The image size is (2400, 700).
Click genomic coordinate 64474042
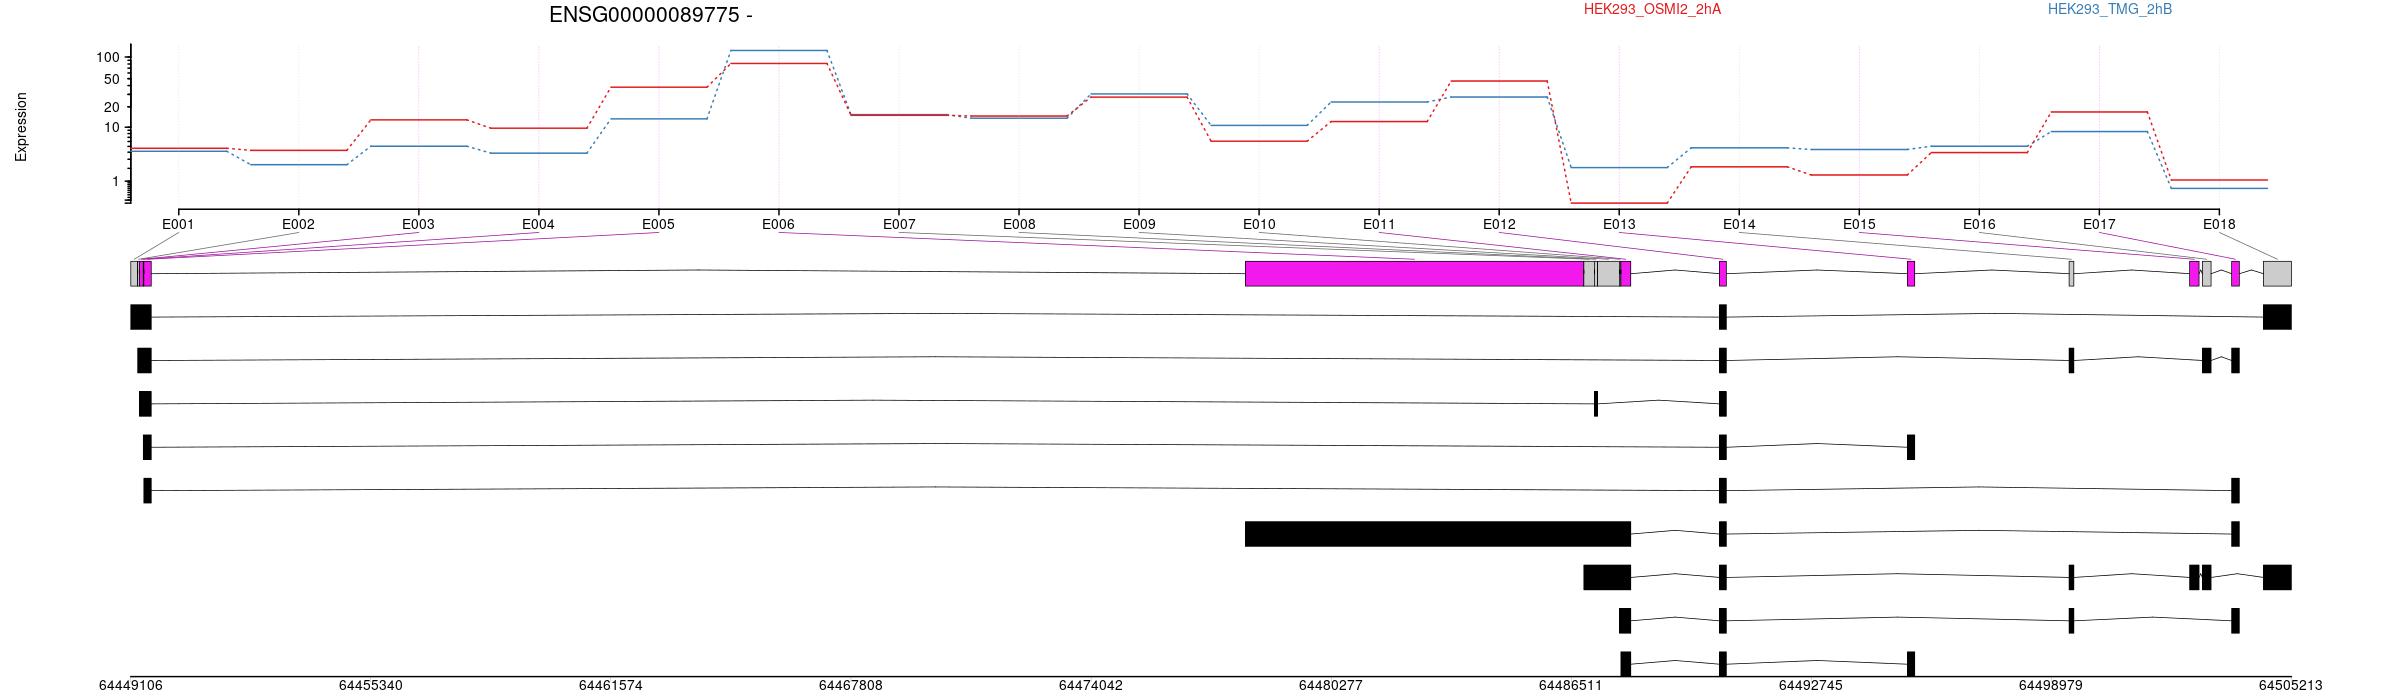[x=1091, y=685]
